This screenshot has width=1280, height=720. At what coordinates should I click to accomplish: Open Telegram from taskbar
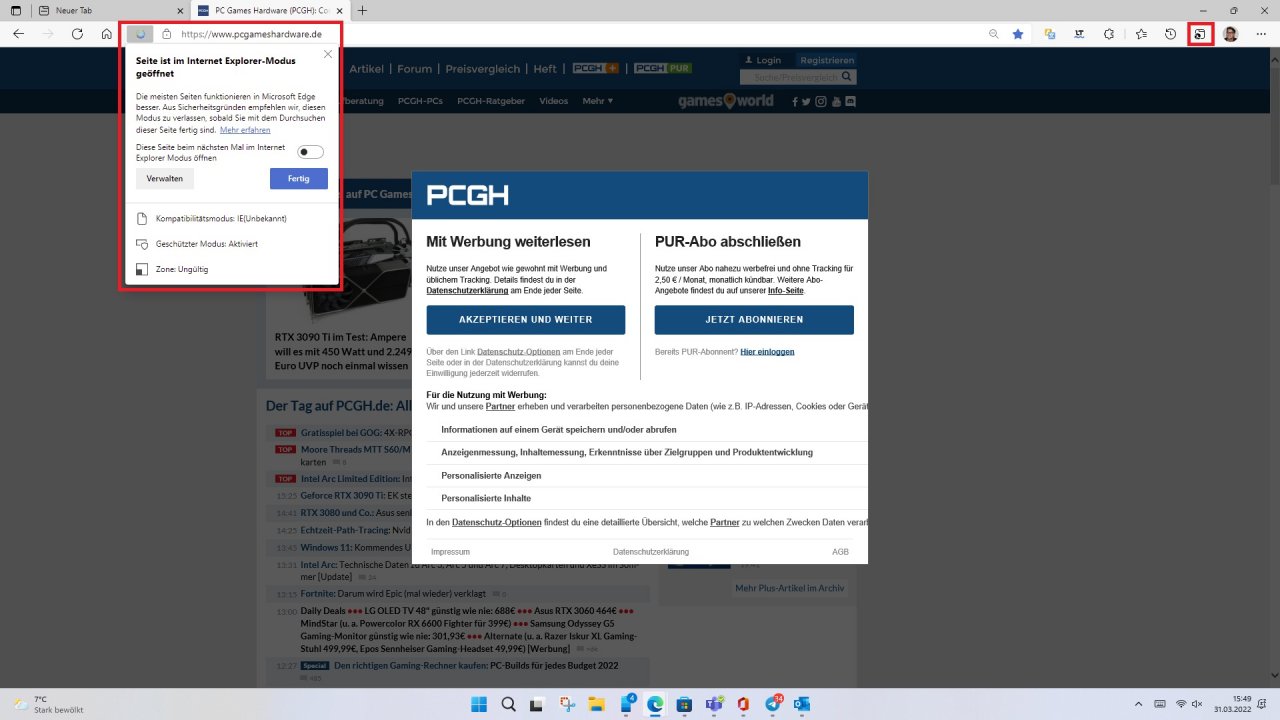click(773, 704)
